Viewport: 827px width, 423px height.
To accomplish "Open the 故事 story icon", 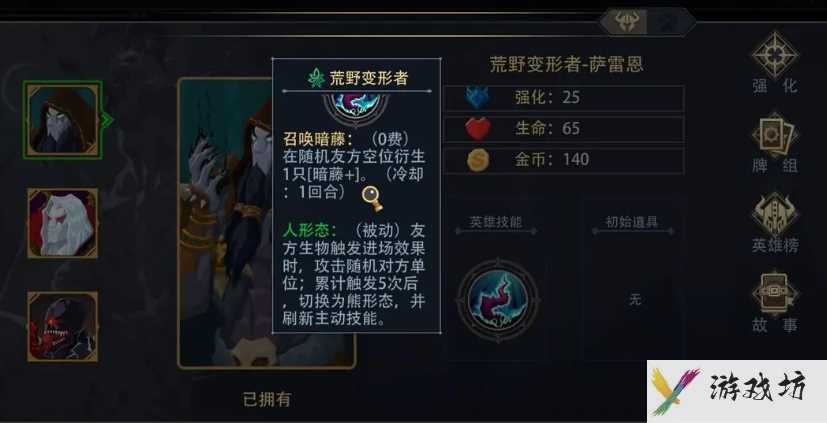I will coord(774,294).
